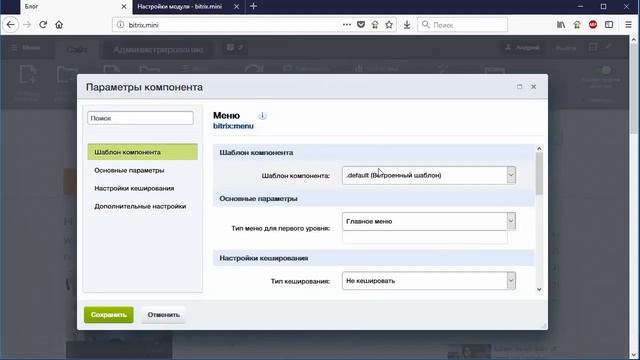
Task: Click the Настройки кеширования section header
Action: pos(373,258)
